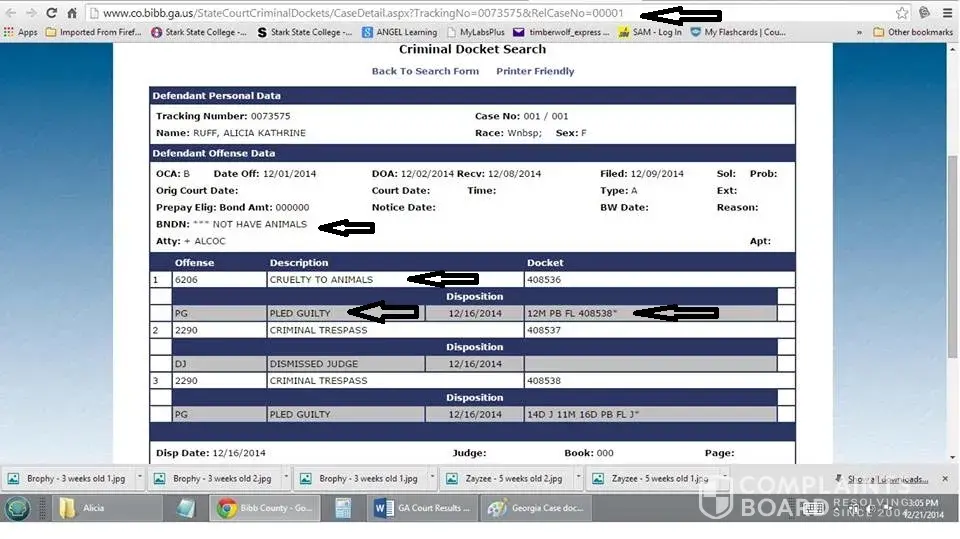Open the Printer Friendly link
Image resolution: width=960 pixels, height=539 pixels.
coord(535,71)
